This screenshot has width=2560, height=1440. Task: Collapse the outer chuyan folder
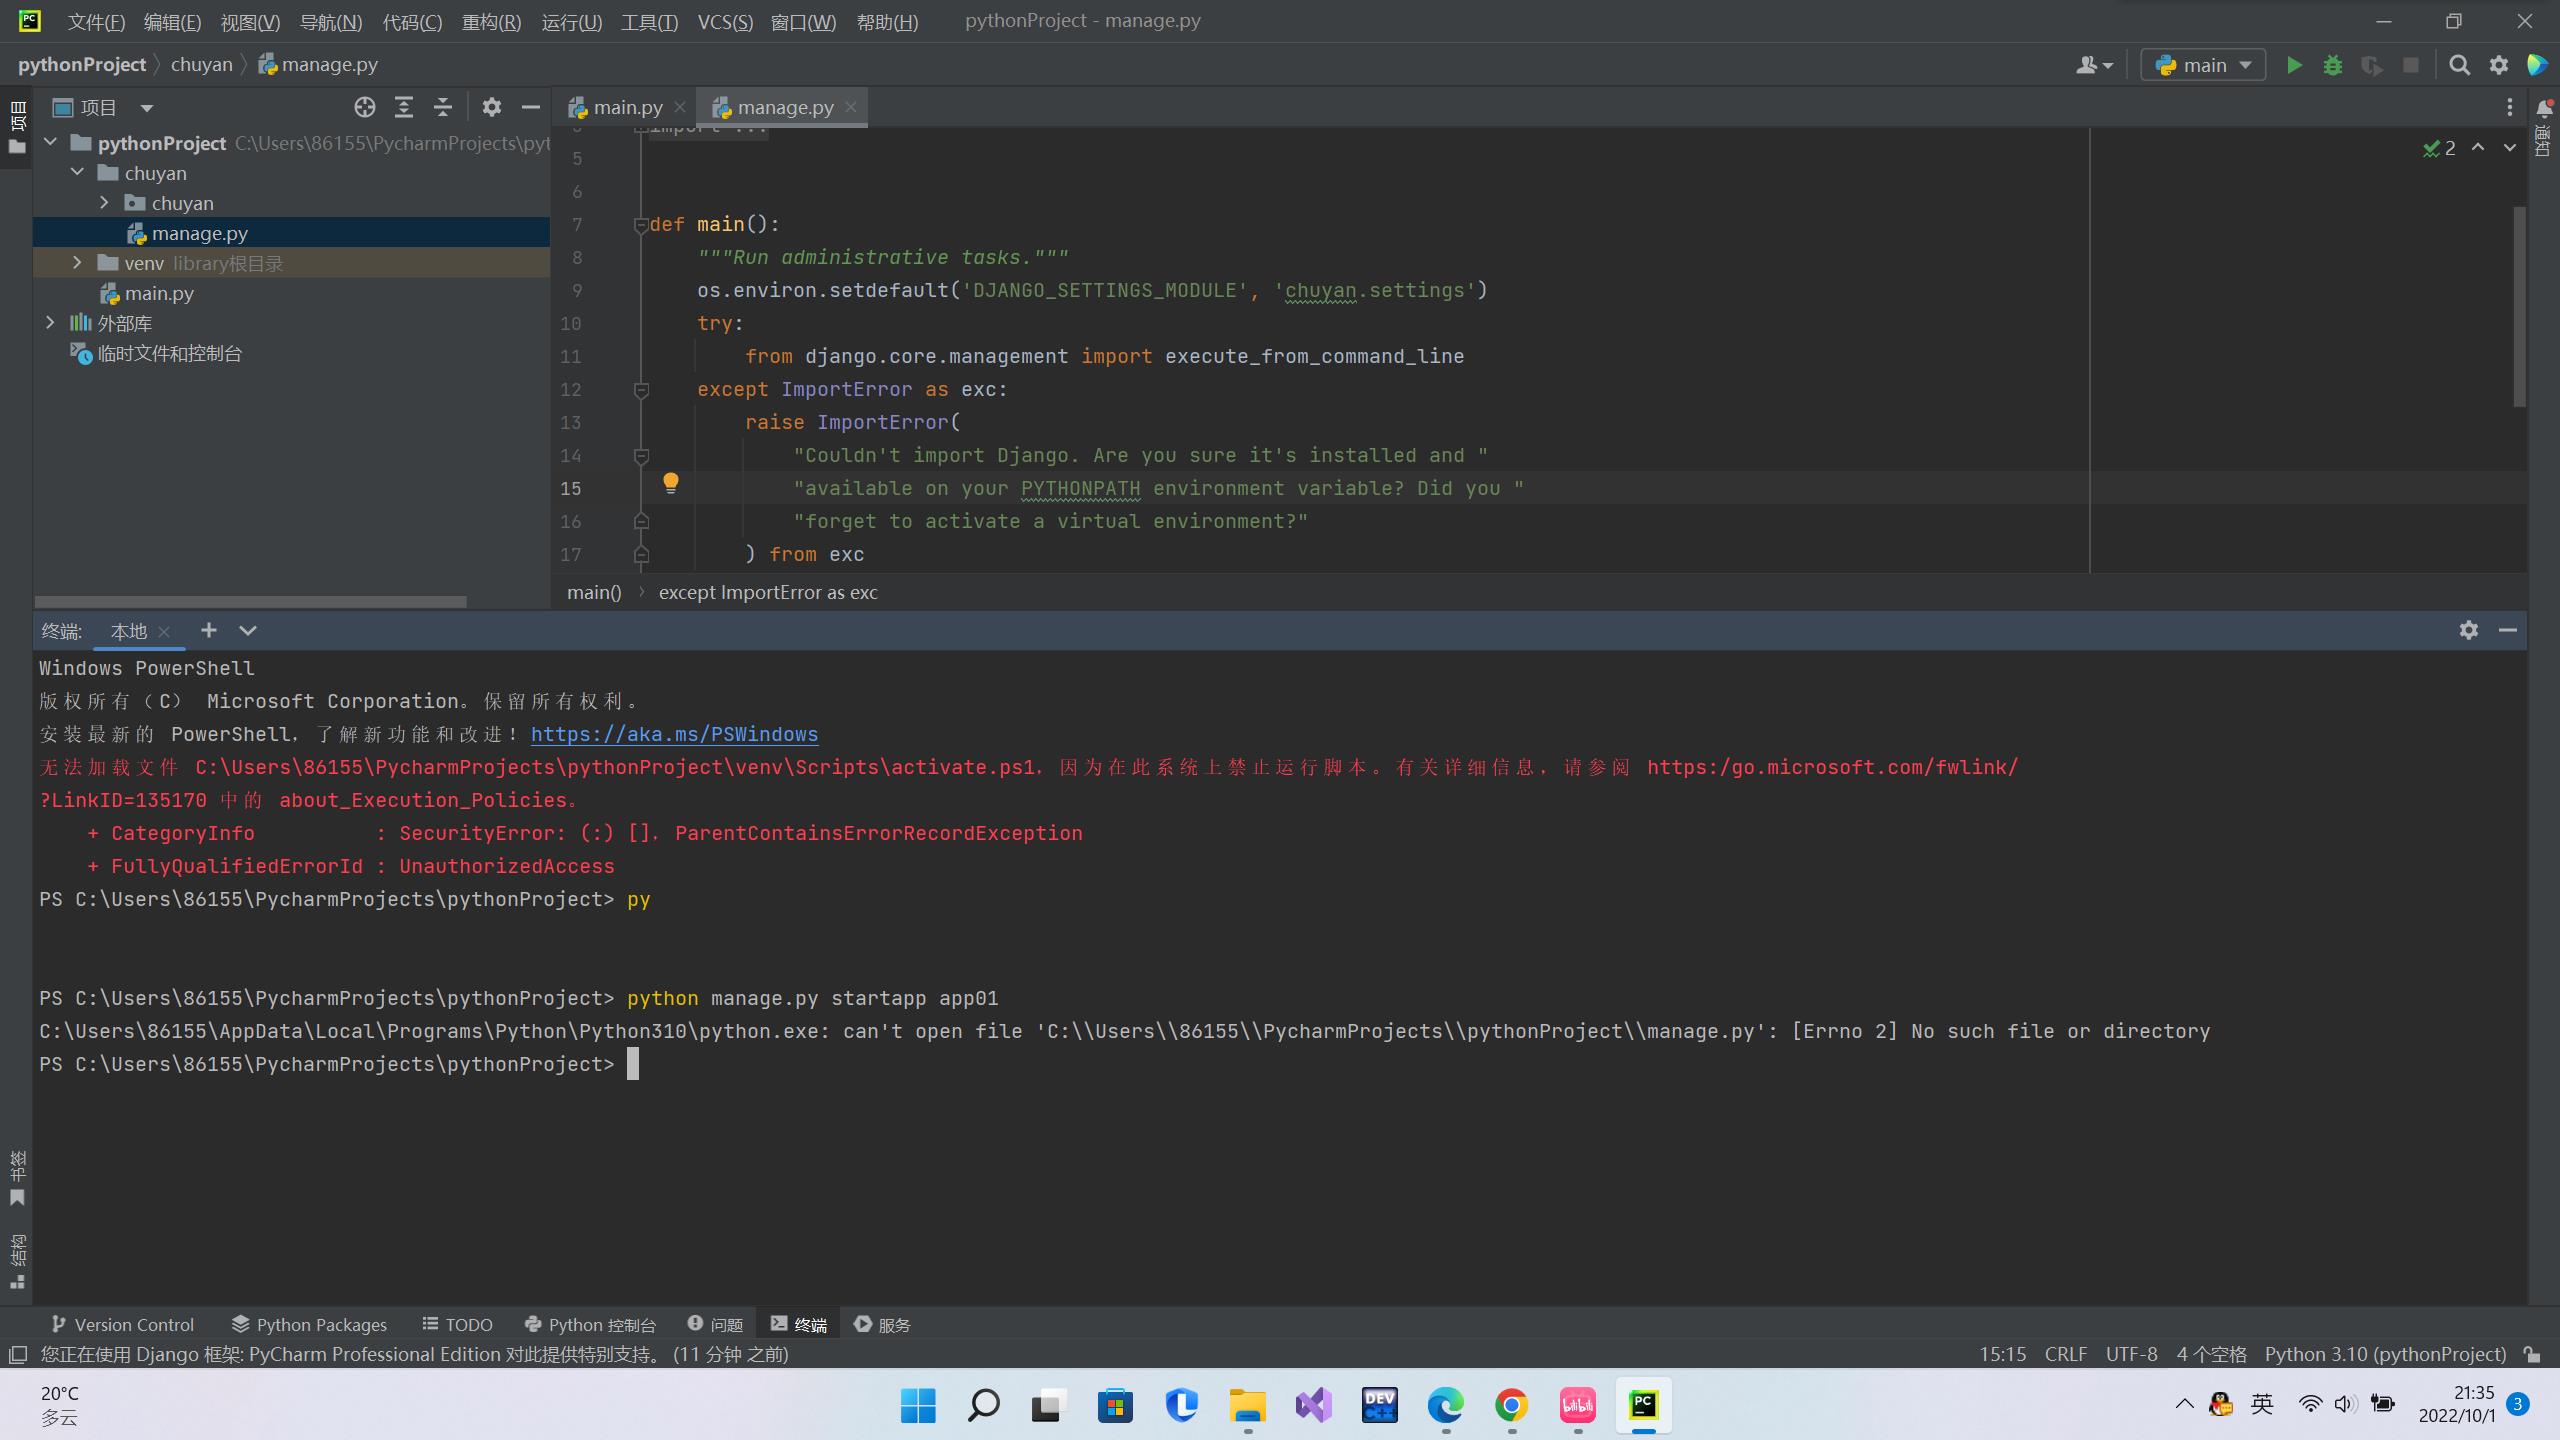pyautogui.click(x=77, y=173)
